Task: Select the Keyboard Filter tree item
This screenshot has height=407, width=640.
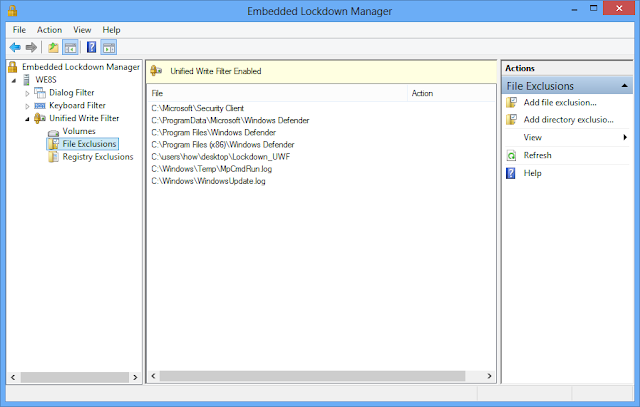Action: point(77,105)
